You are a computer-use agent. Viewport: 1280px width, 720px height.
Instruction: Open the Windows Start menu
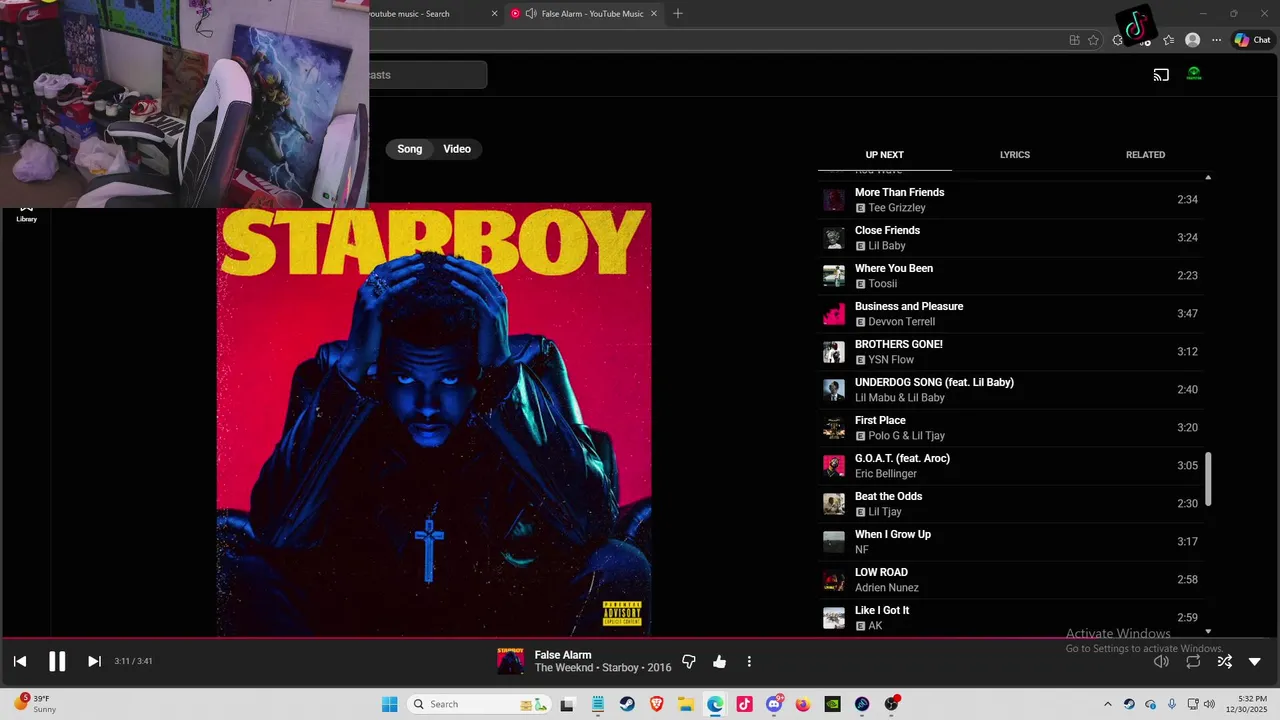pyautogui.click(x=389, y=704)
